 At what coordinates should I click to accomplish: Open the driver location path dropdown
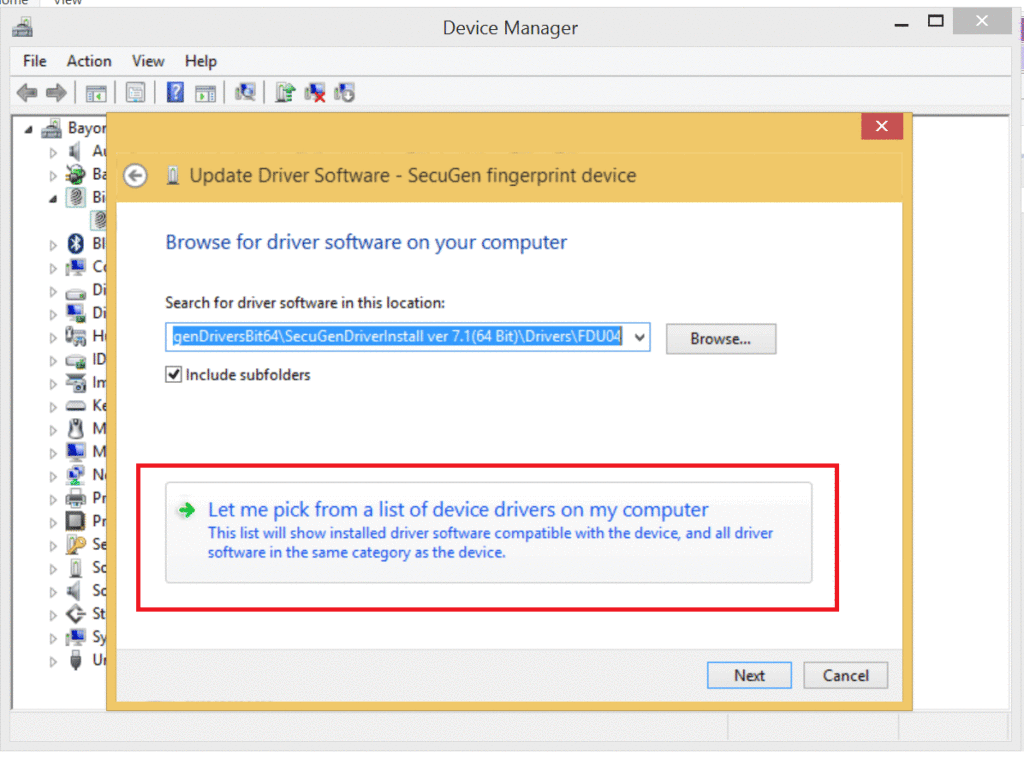coord(640,338)
